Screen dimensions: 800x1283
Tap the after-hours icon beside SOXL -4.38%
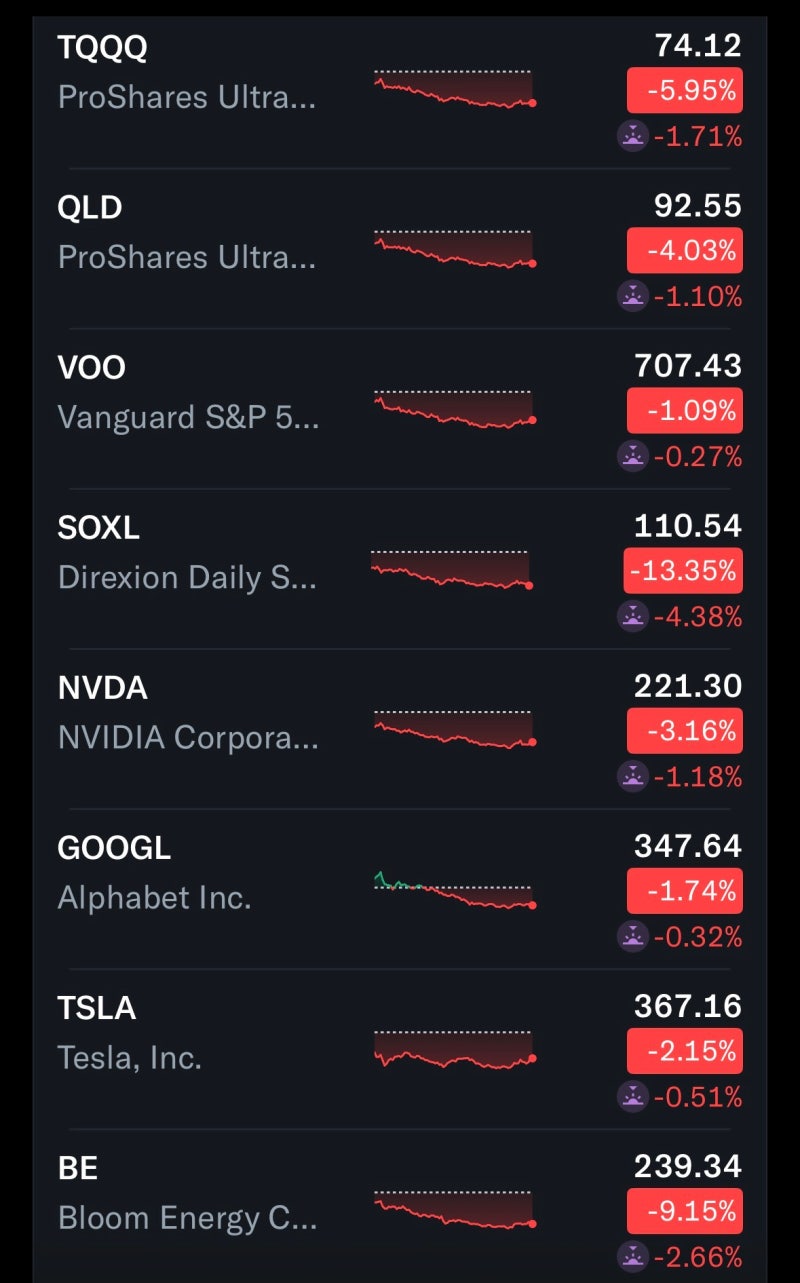coord(633,617)
